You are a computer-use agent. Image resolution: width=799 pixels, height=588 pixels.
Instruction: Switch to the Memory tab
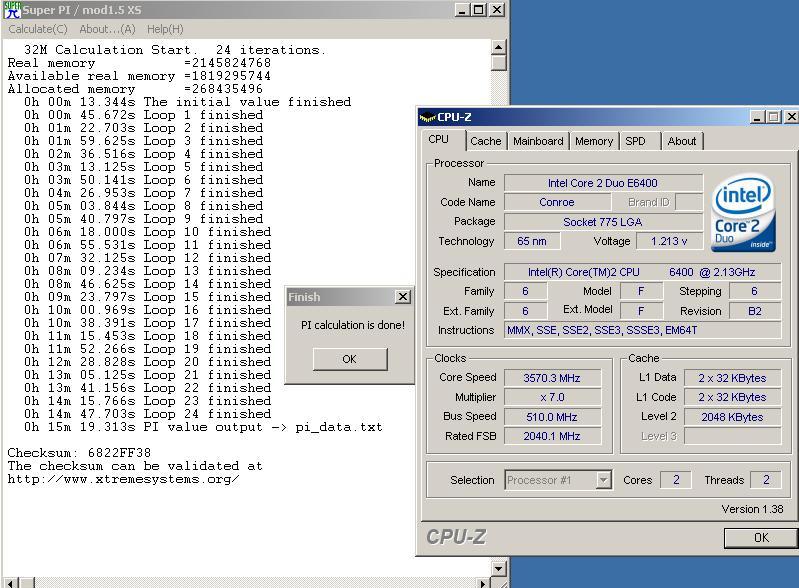point(594,141)
